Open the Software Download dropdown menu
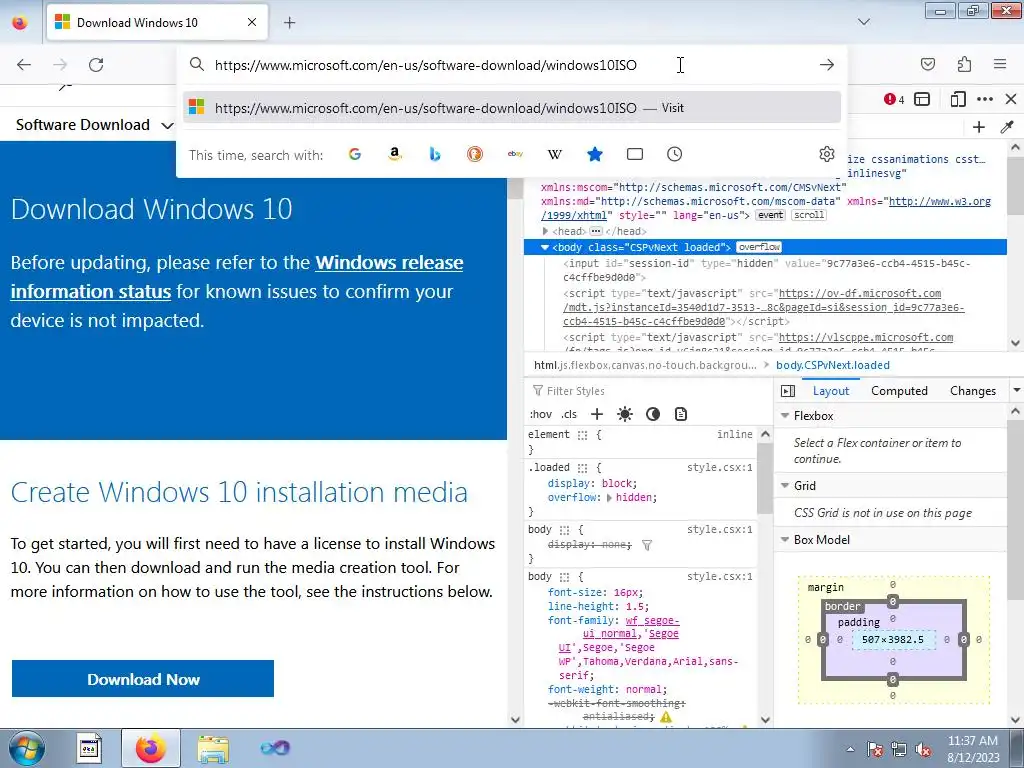The height and width of the screenshot is (768, 1024). 94,125
